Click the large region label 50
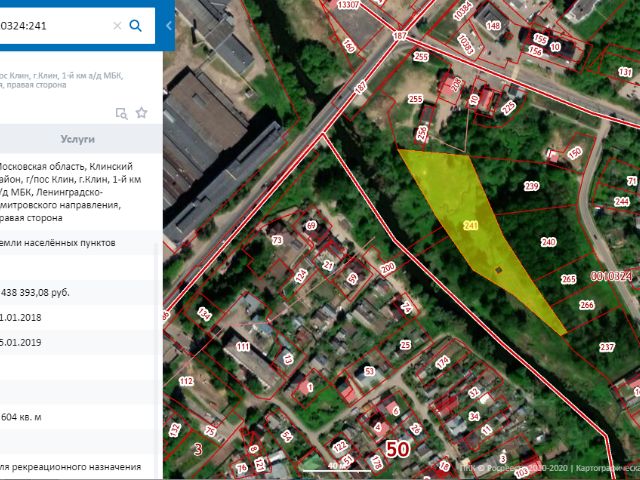 click(397, 450)
